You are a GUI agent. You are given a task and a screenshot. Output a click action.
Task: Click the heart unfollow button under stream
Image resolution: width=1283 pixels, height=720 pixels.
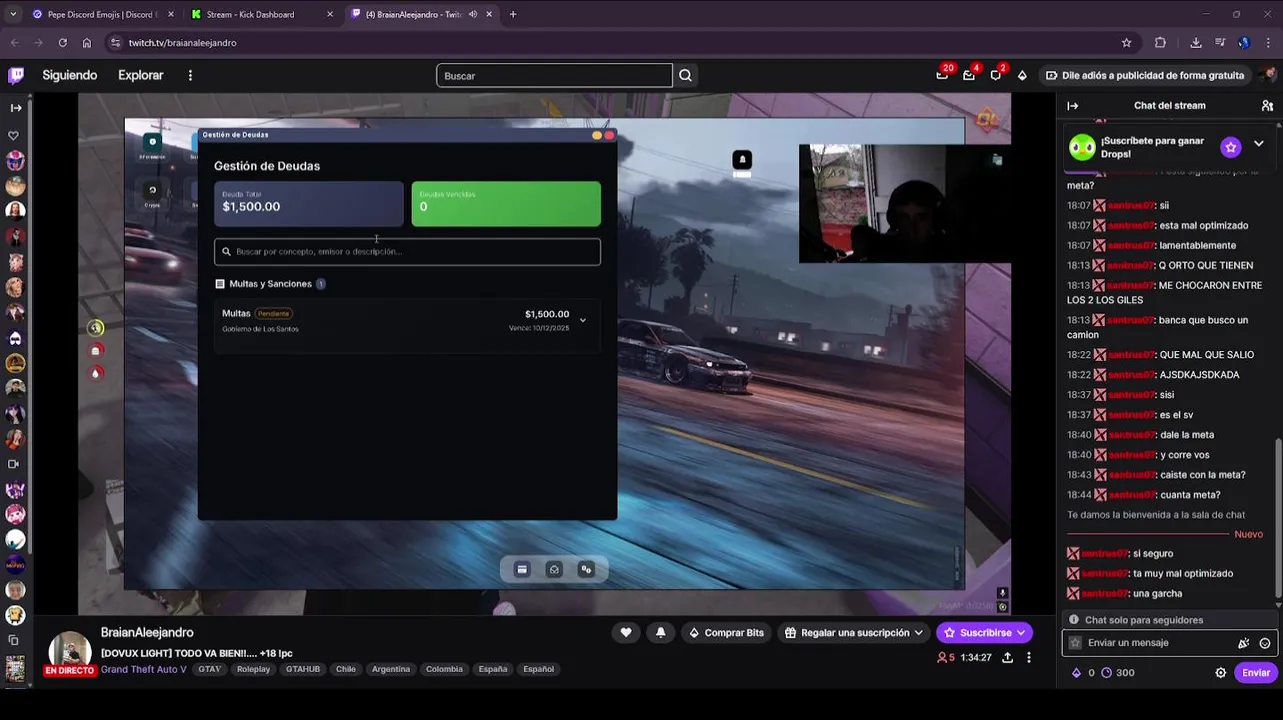point(626,632)
